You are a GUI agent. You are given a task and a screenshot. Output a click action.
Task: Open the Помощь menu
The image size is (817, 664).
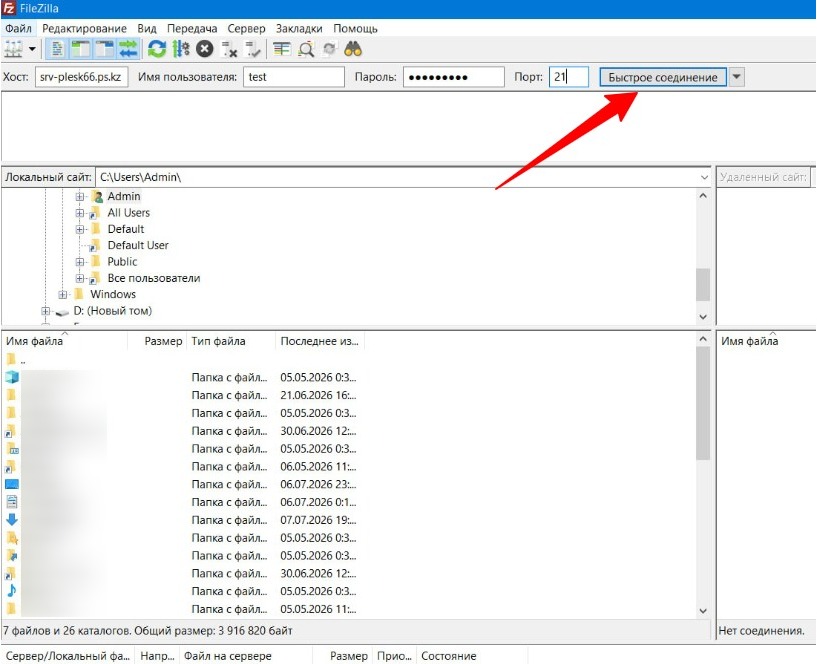click(355, 29)
